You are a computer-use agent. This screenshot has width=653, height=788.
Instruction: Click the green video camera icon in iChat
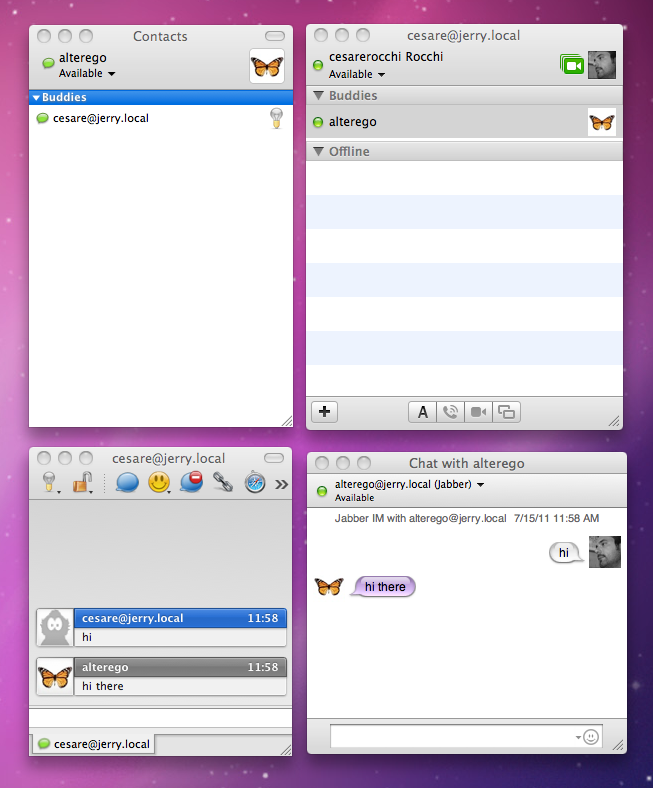click(573, 65)
